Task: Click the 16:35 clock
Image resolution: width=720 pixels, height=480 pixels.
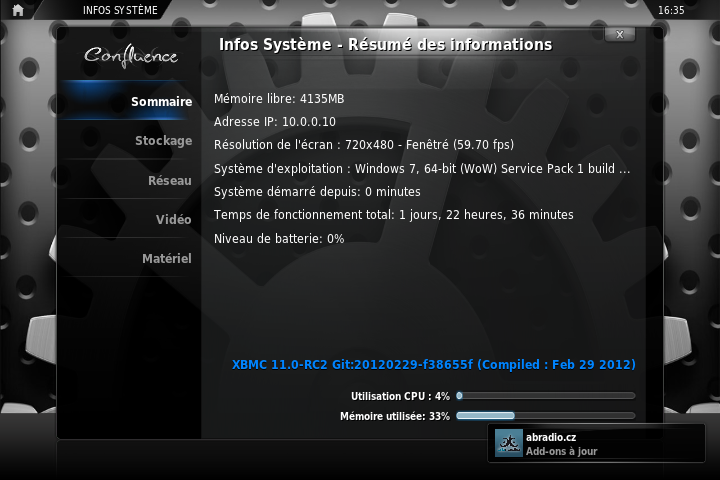Action: pos(671,10)
